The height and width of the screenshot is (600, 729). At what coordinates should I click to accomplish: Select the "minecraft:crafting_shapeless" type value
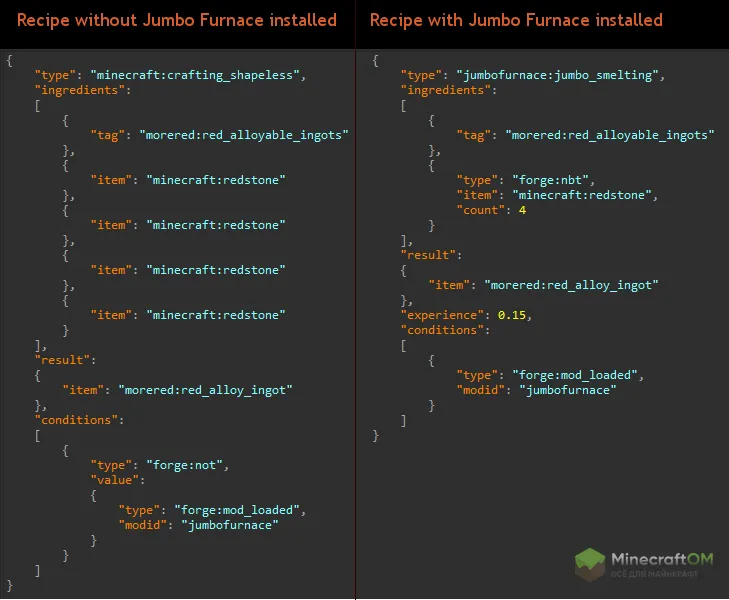[x=195, y=75]
